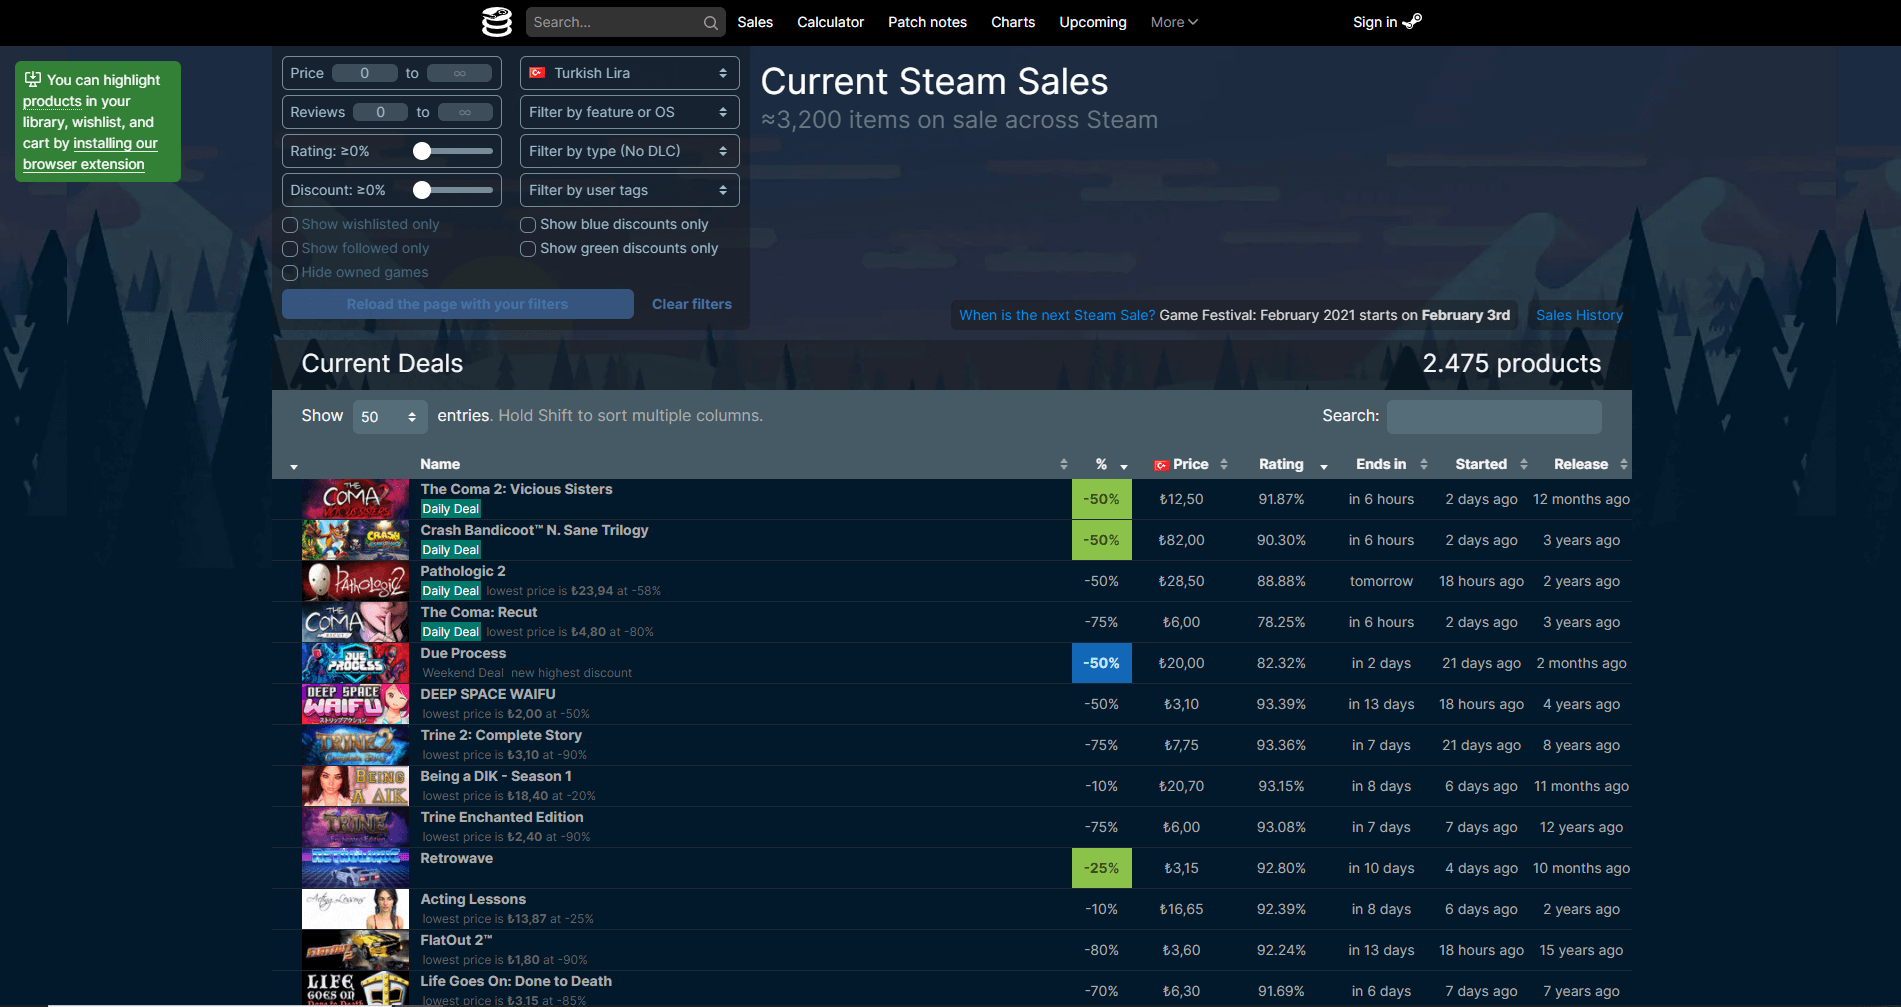The image size is (1901, 1007).
Task: Open Filter by user tags dropdown
Action: click(630, 190)
